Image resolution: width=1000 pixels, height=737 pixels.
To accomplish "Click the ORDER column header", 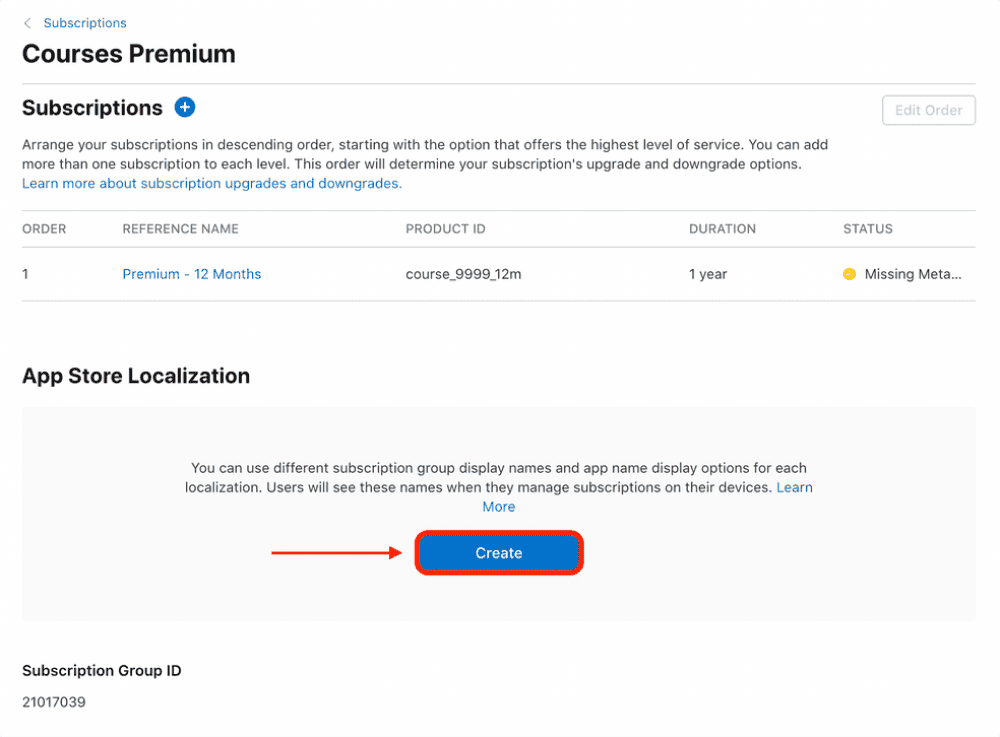I will click(44, 229).
